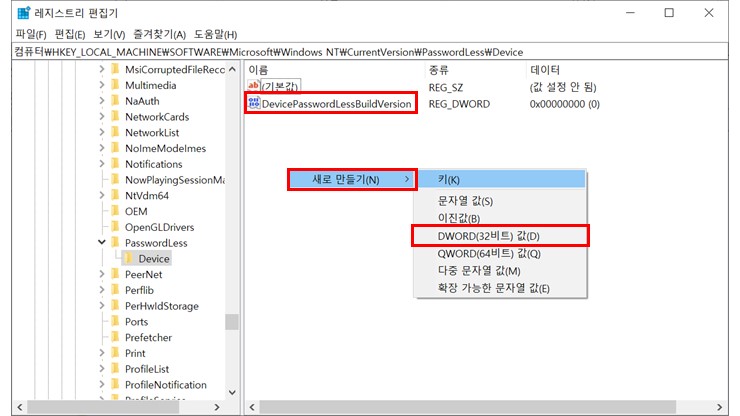Image resolution: width=740 pixels, height=416 pixels.
Task: Choose QWORD(64비트) 값(Q)
Action: click(500, 254)
